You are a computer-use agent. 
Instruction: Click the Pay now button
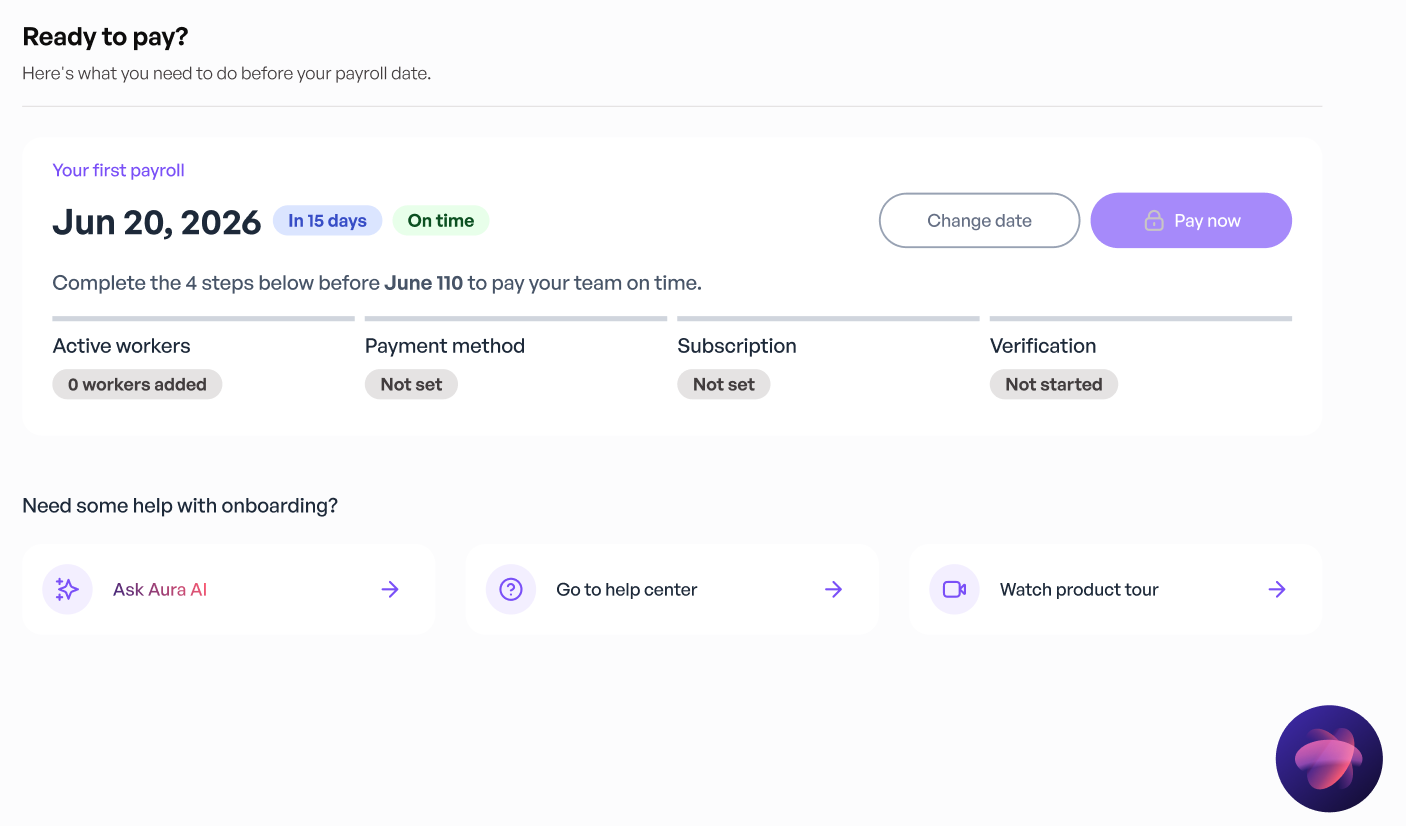click(1191, 220)
